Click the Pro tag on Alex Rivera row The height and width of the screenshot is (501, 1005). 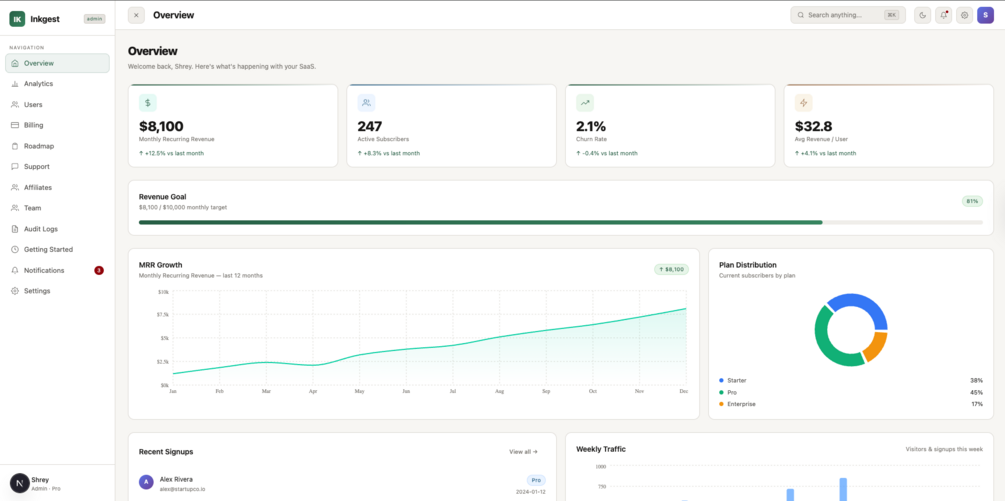pos(536,480)
